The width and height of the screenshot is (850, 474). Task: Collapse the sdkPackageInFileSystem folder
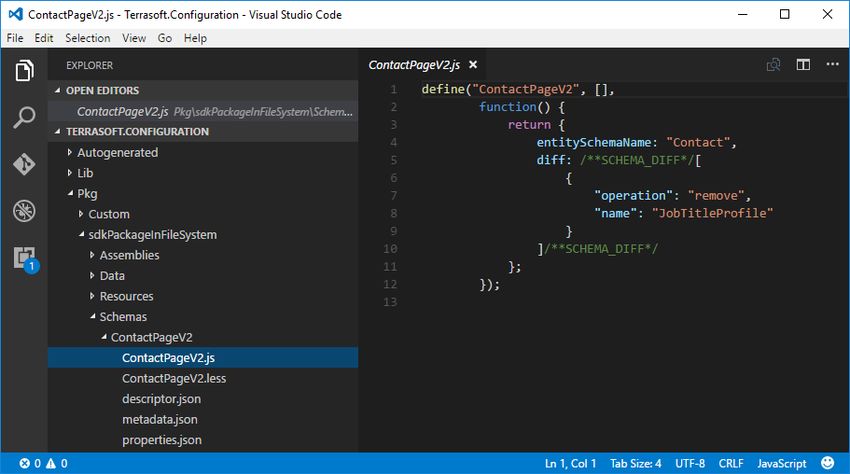(x=81, y=234)
